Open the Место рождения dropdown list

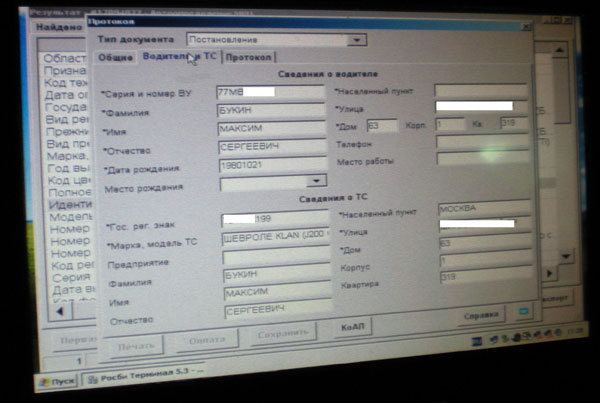317,181
